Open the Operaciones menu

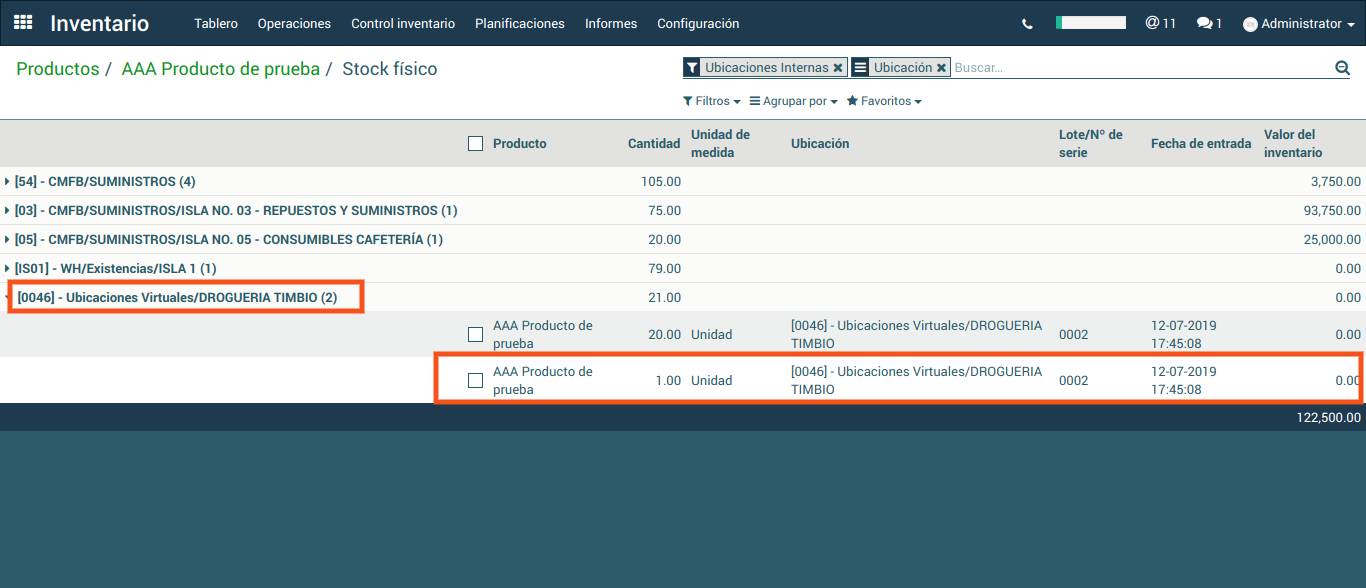pos(294,23)
